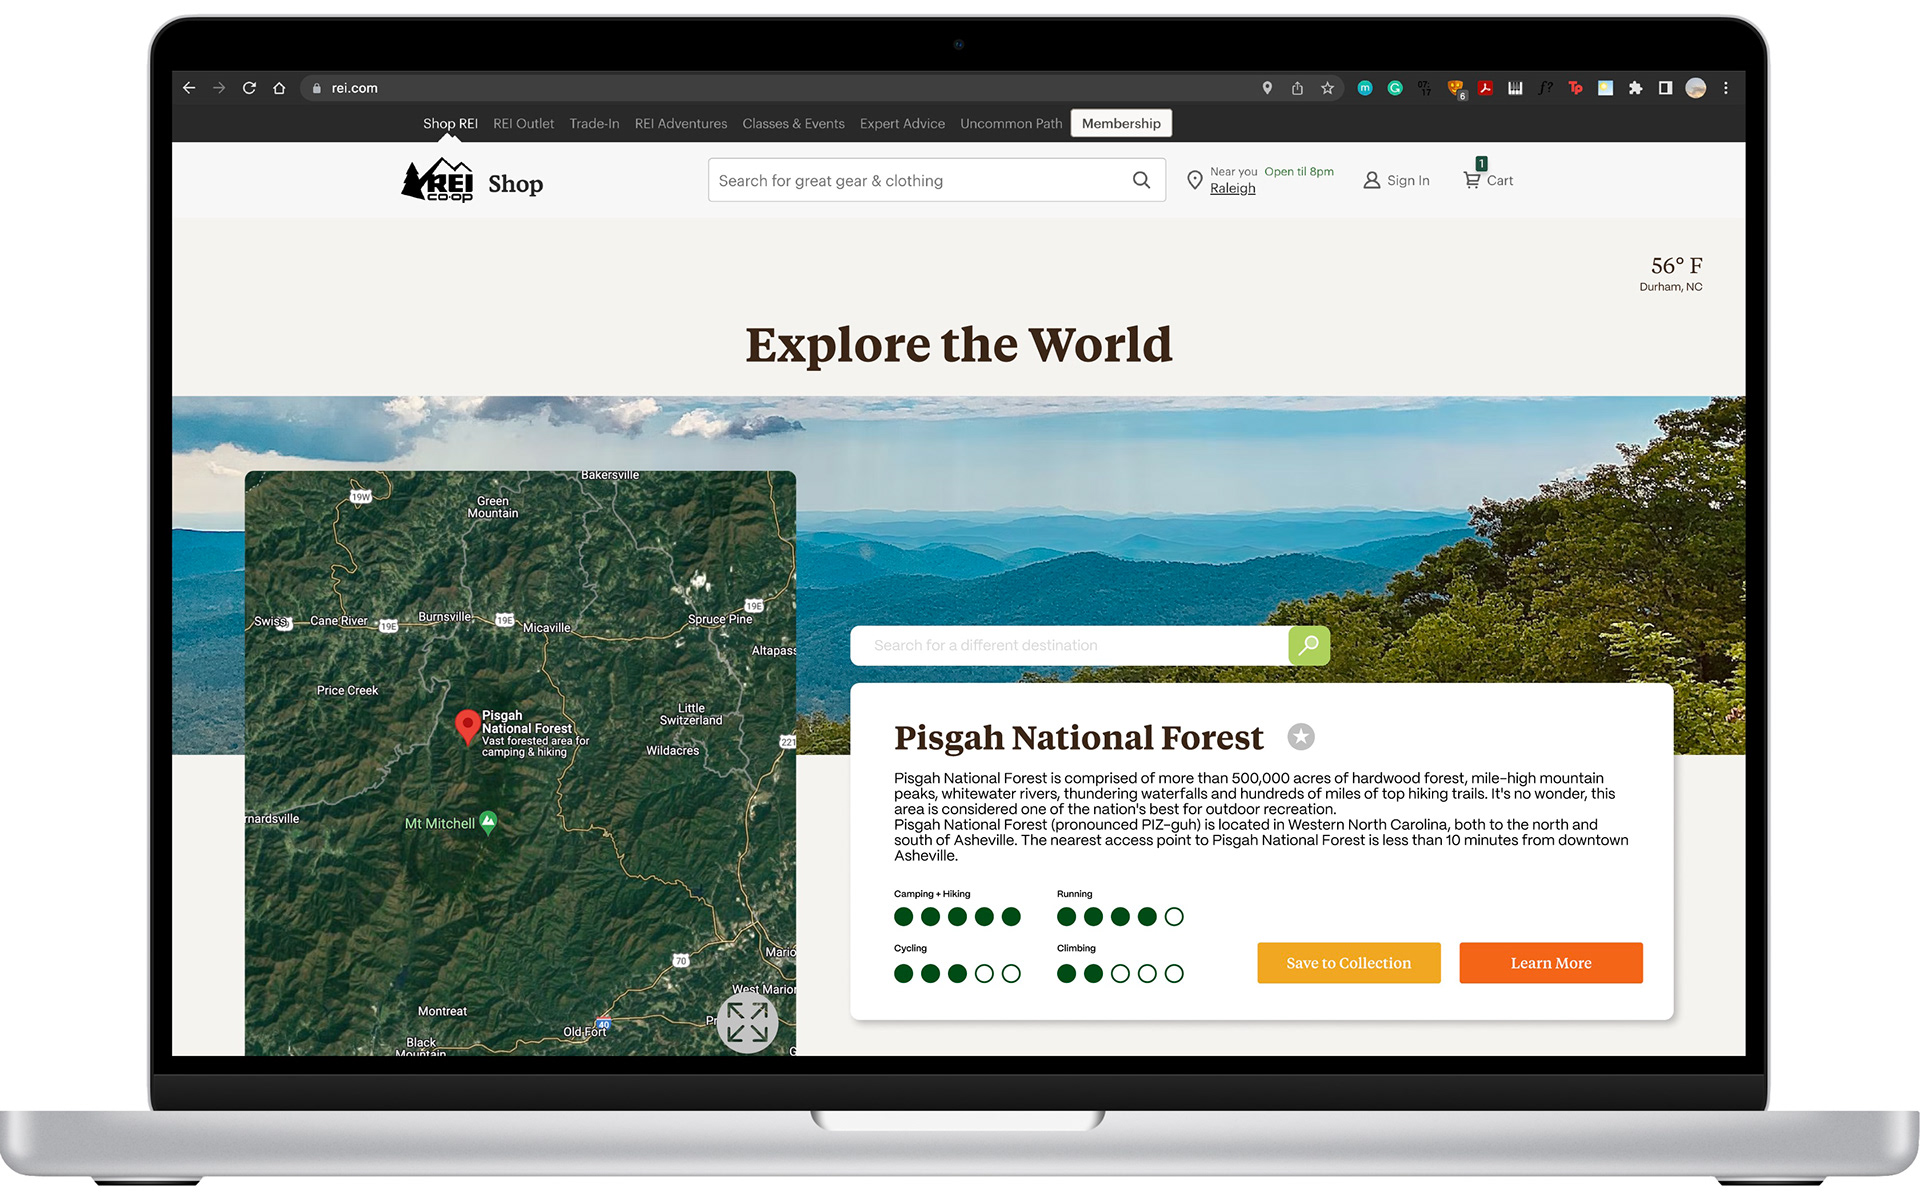Click the REI Co-op logo
1920x1200 pixels.
[437, 180]
